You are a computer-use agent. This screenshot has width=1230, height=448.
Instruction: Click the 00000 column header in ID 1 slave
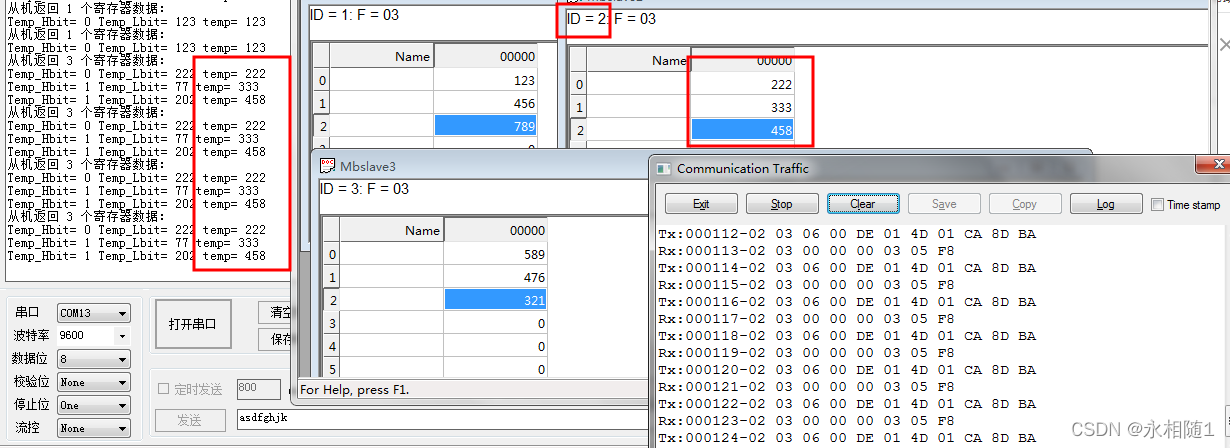tap(485, 56)
